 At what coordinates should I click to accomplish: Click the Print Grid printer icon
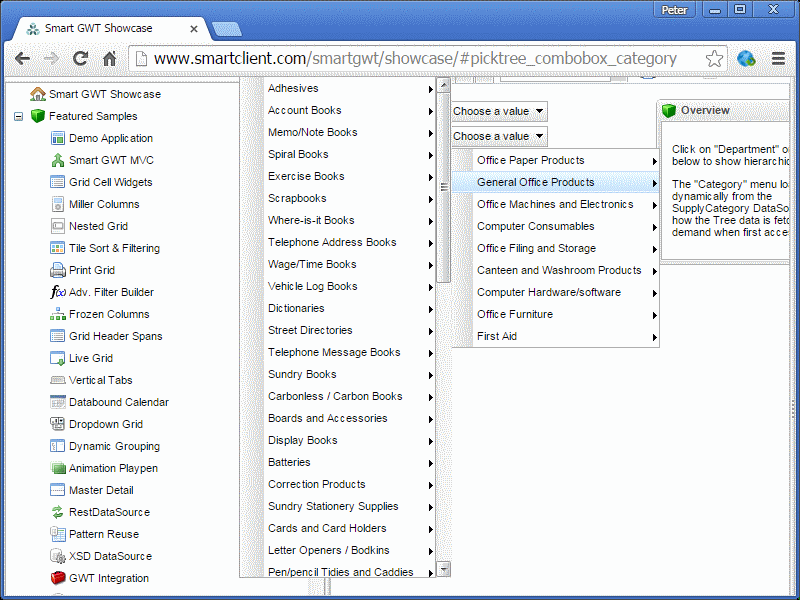tap(58, 270)
